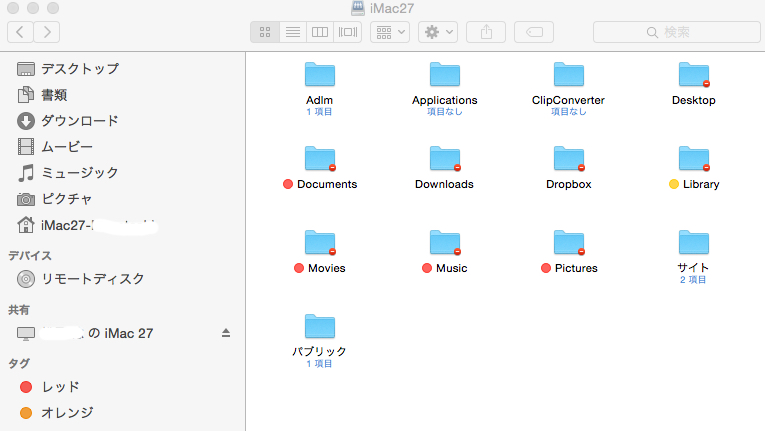Screen dimensions: 765x431
Task: Select the Dropbox folder icon
Action: (x=568, y=158)
